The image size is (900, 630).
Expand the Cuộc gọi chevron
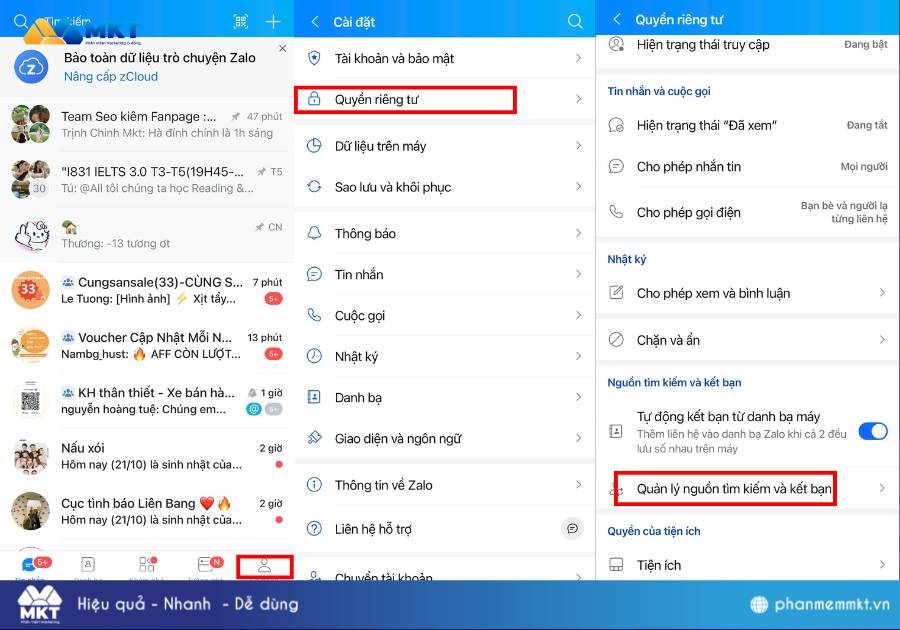(x=578, y=315)
